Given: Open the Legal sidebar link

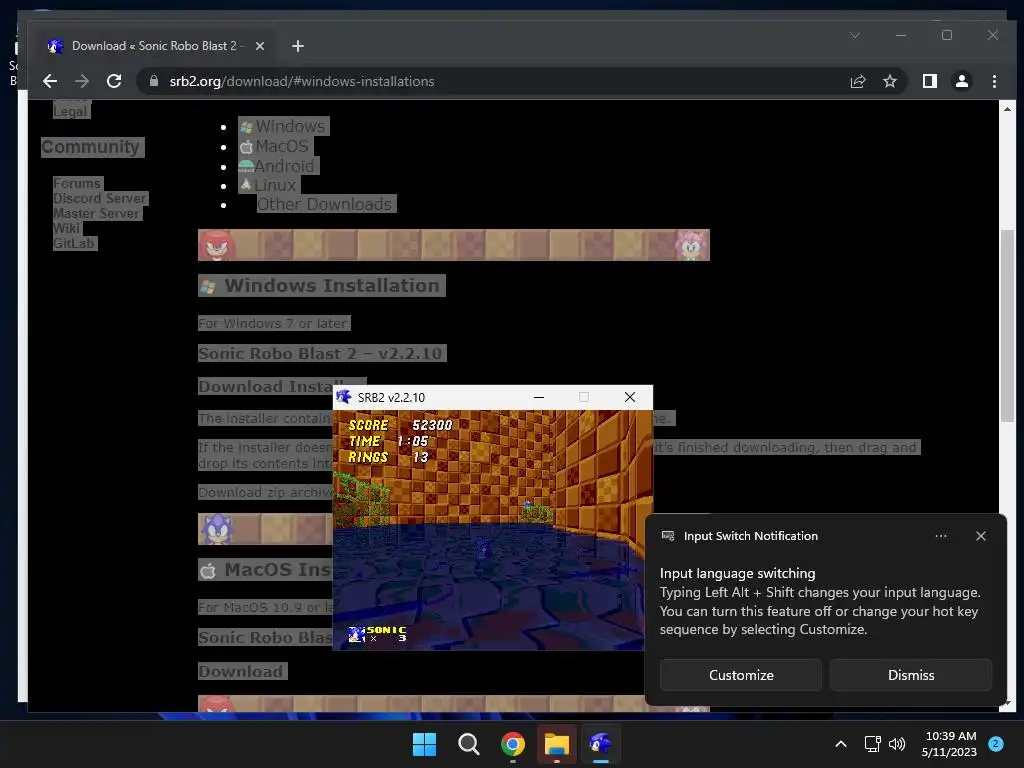Looking at the screenshot, I should [71, 111].
